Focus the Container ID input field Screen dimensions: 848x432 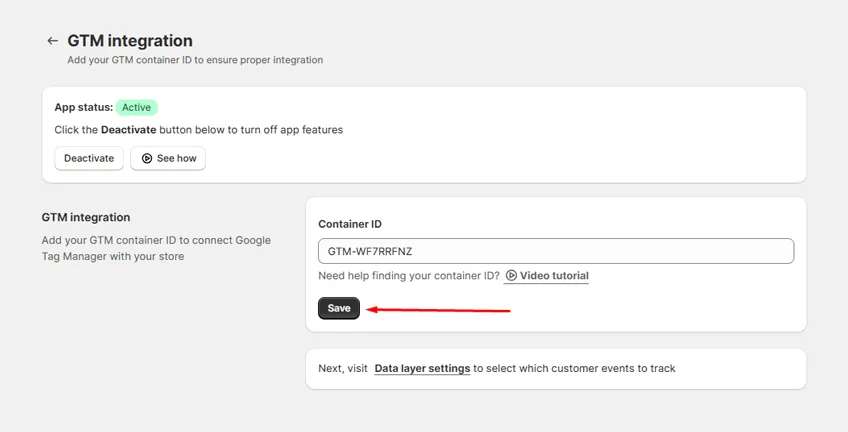[556, 251]
